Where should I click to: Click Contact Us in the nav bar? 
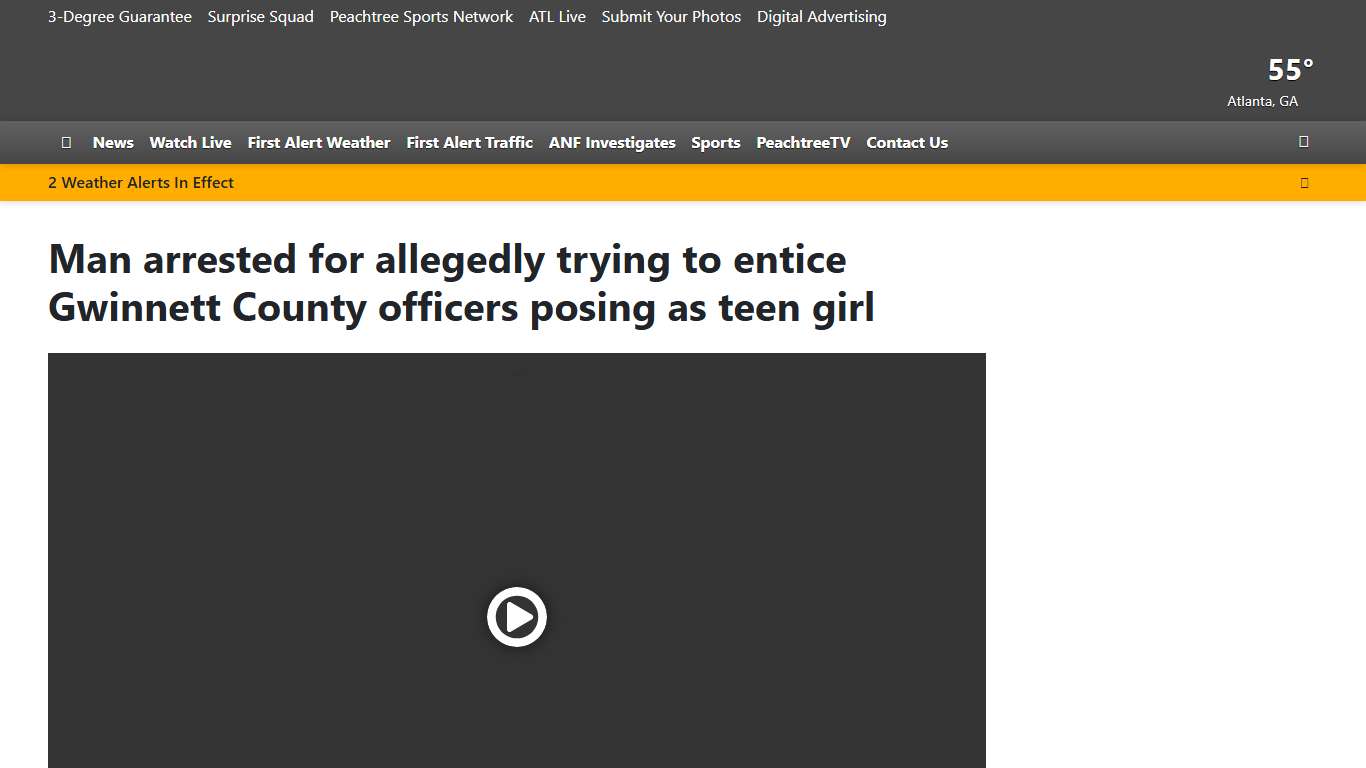907,143
